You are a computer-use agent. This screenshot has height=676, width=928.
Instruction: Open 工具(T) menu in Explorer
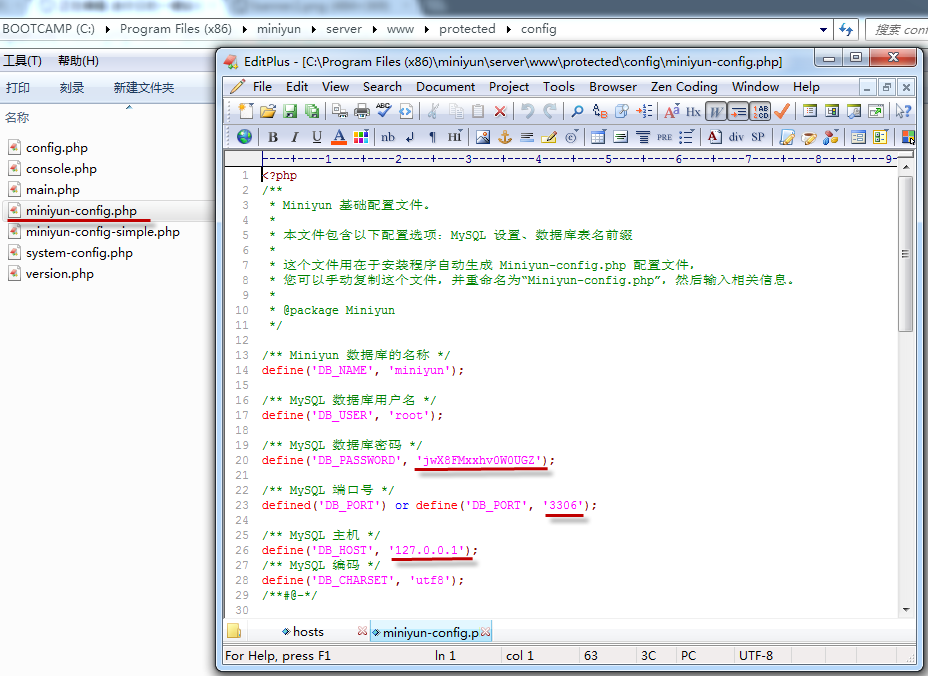click(22, 60)
